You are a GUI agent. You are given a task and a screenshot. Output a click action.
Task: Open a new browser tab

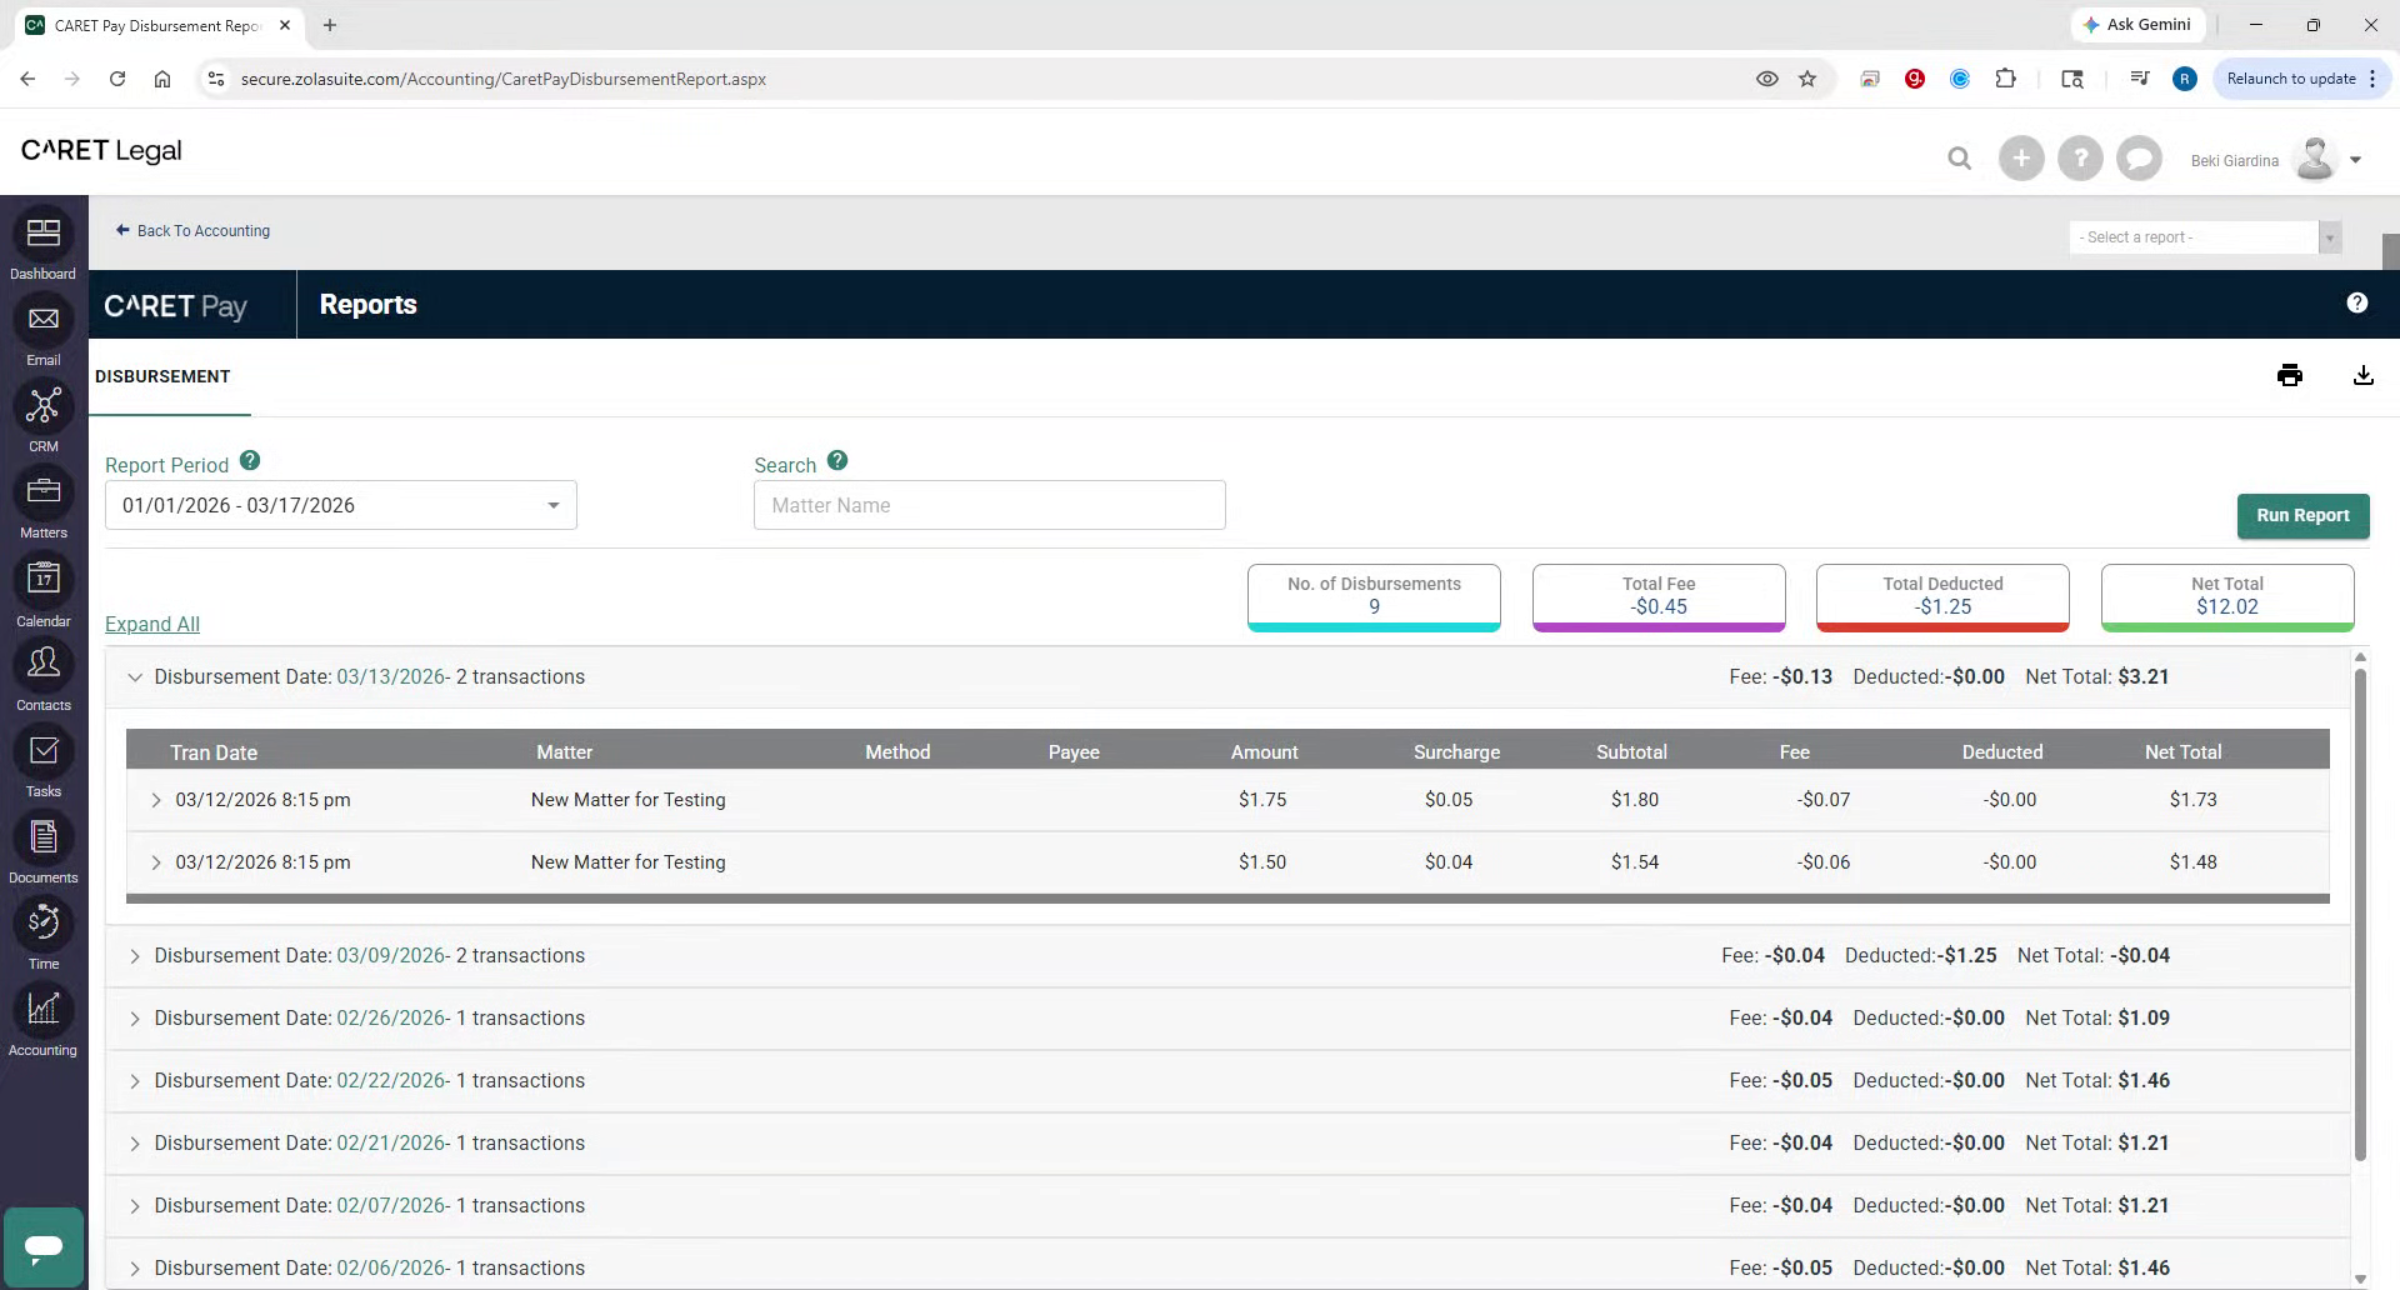click(330, 25)
